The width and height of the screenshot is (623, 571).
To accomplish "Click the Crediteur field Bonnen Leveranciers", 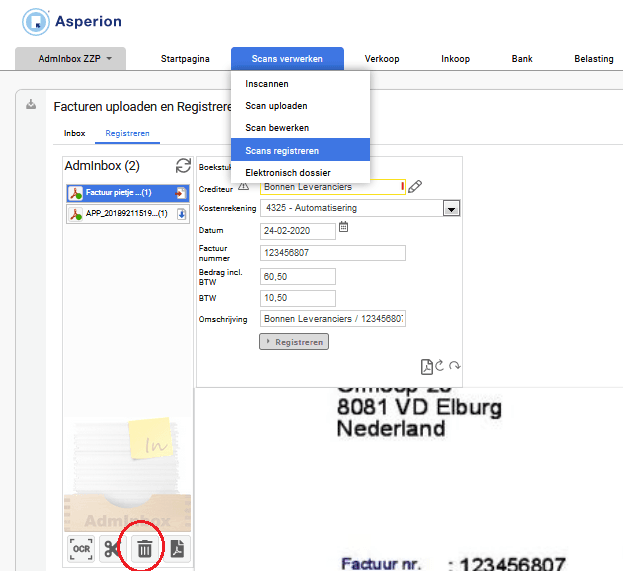I will point(333,187).
